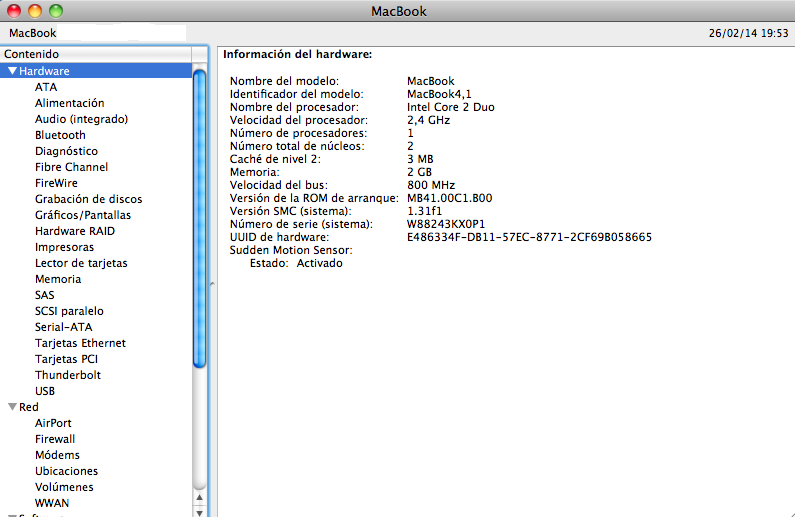Screen dimensions: 795x517
Task: Zoom the window with green button
Action: (56, 11)
